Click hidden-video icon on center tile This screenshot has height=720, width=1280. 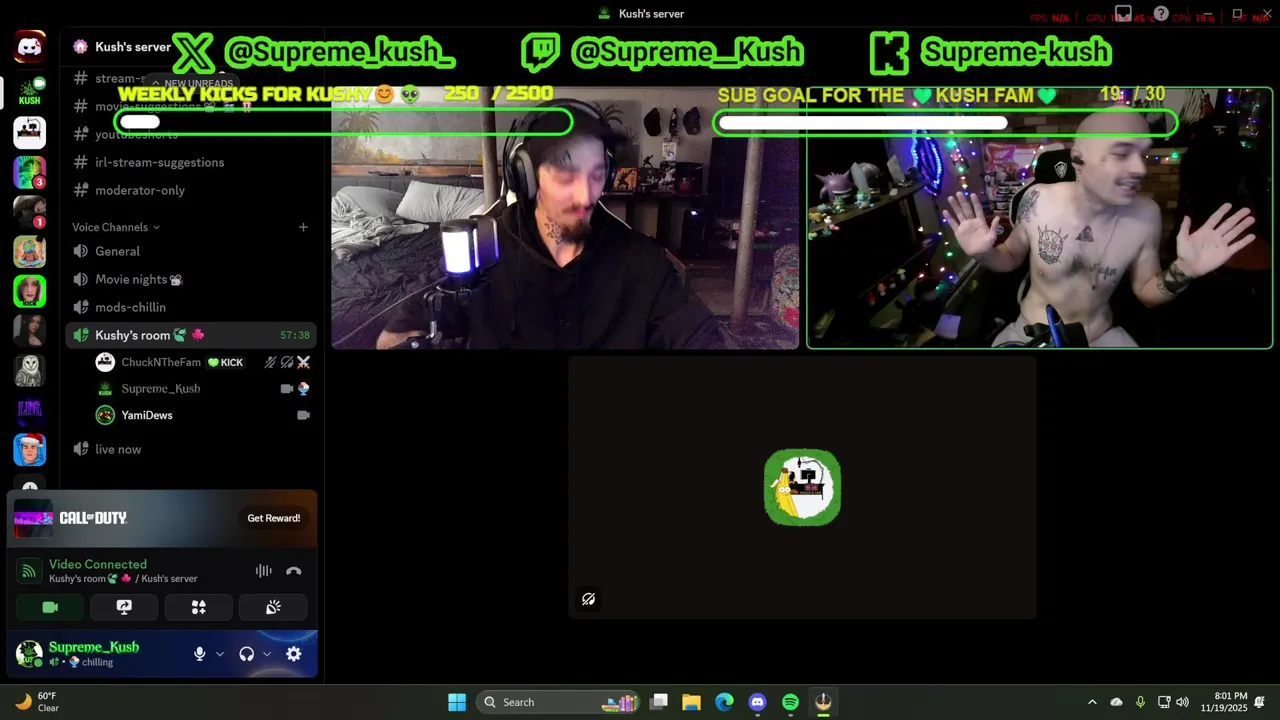pyautogui.click(x=588, y=599)
